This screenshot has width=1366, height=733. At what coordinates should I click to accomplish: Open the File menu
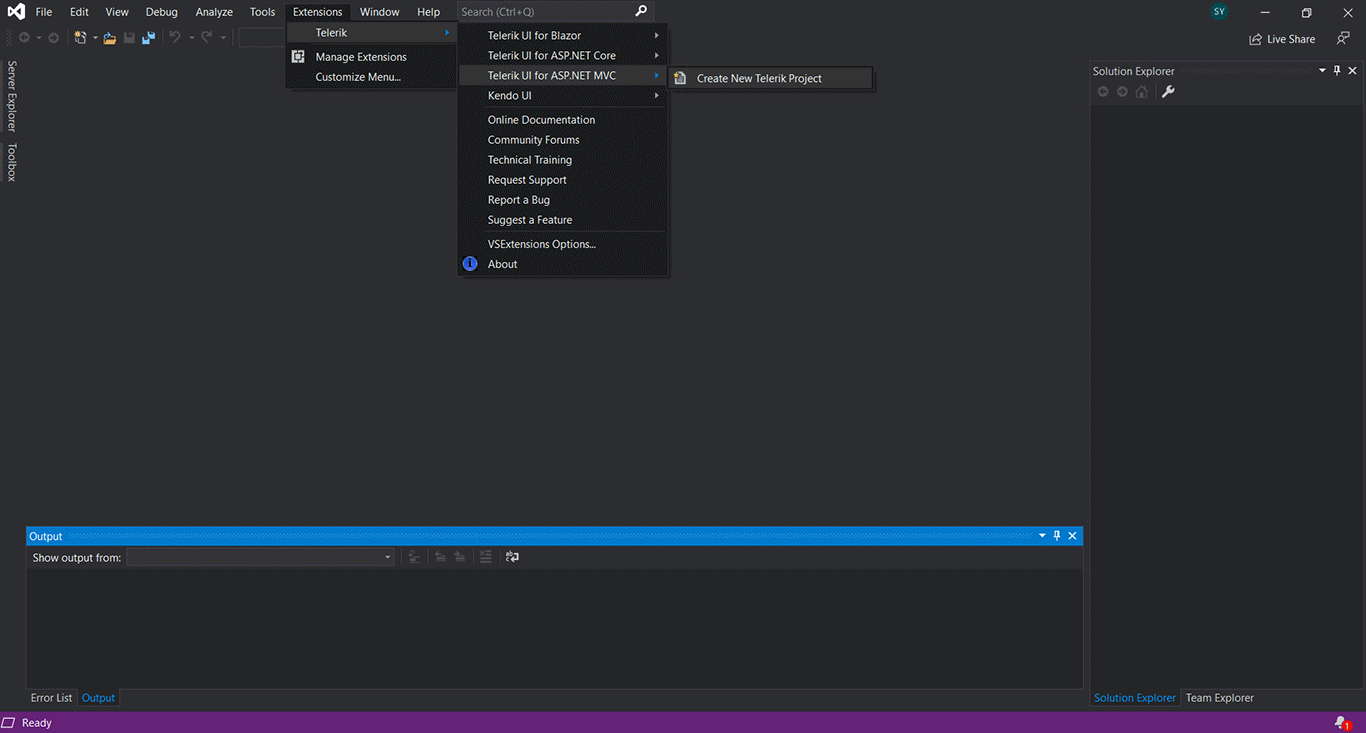click(44, 12)
